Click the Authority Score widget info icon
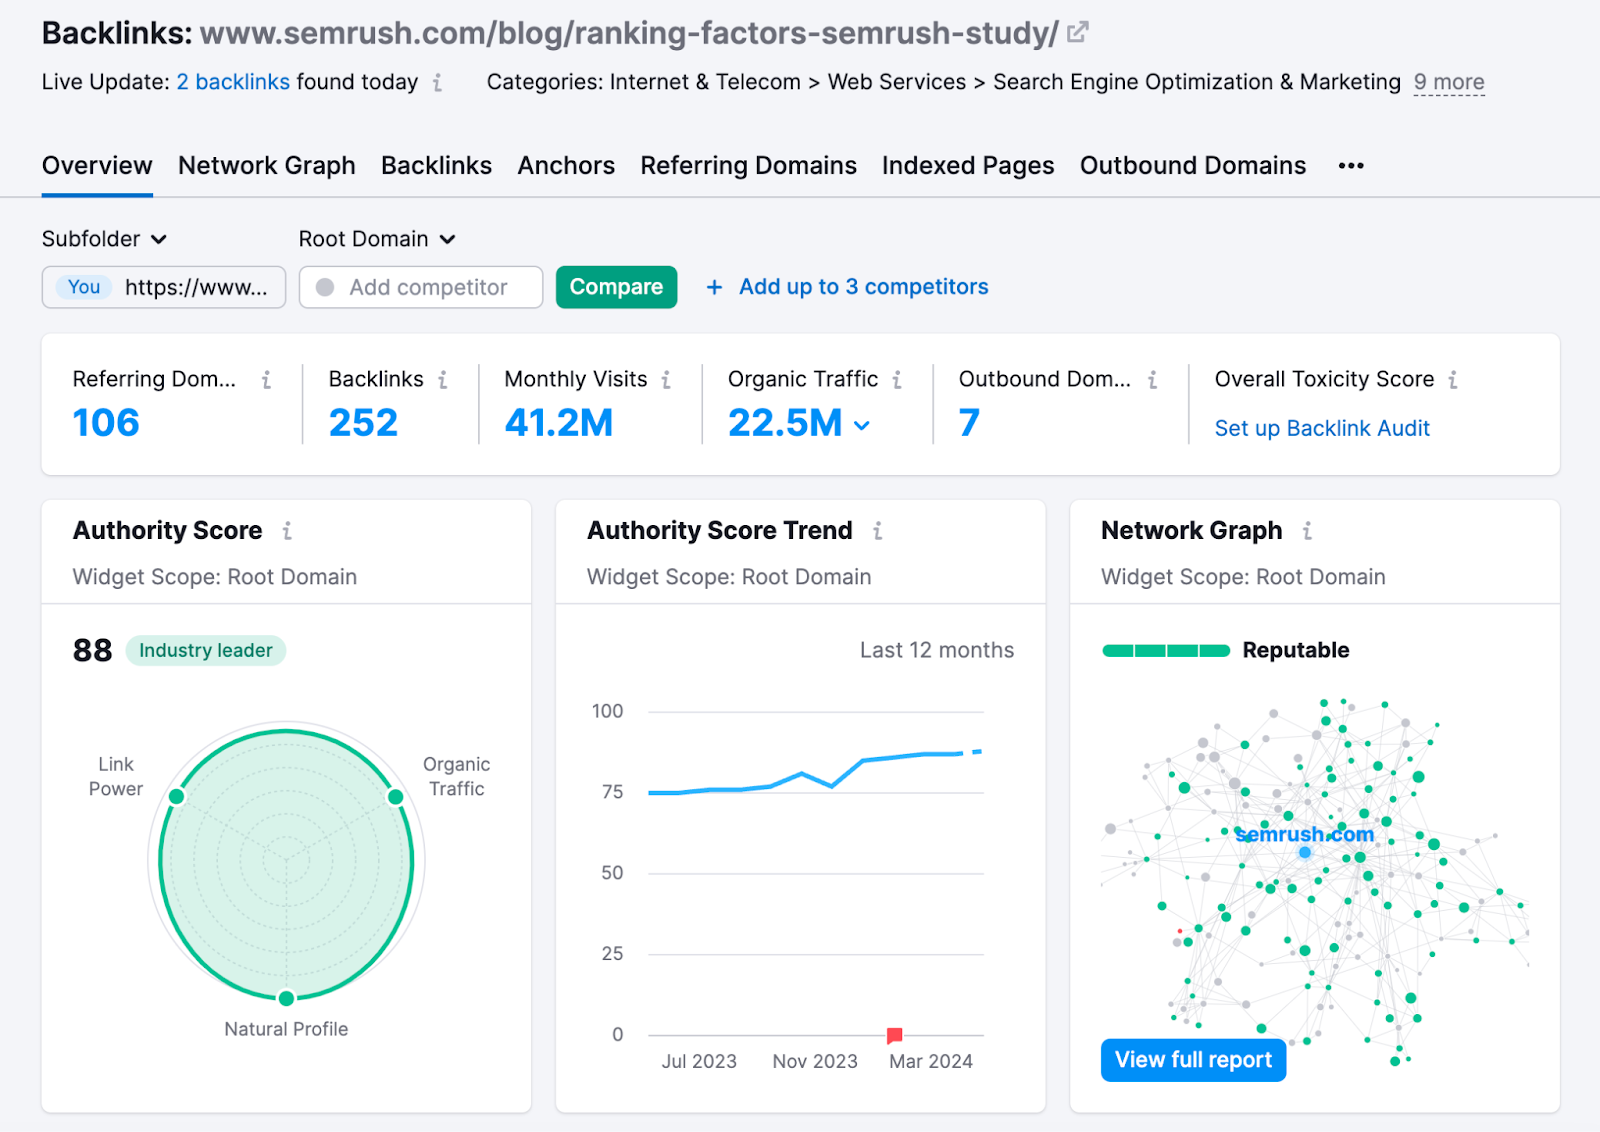The image size is (1600, 1132). 286,531
